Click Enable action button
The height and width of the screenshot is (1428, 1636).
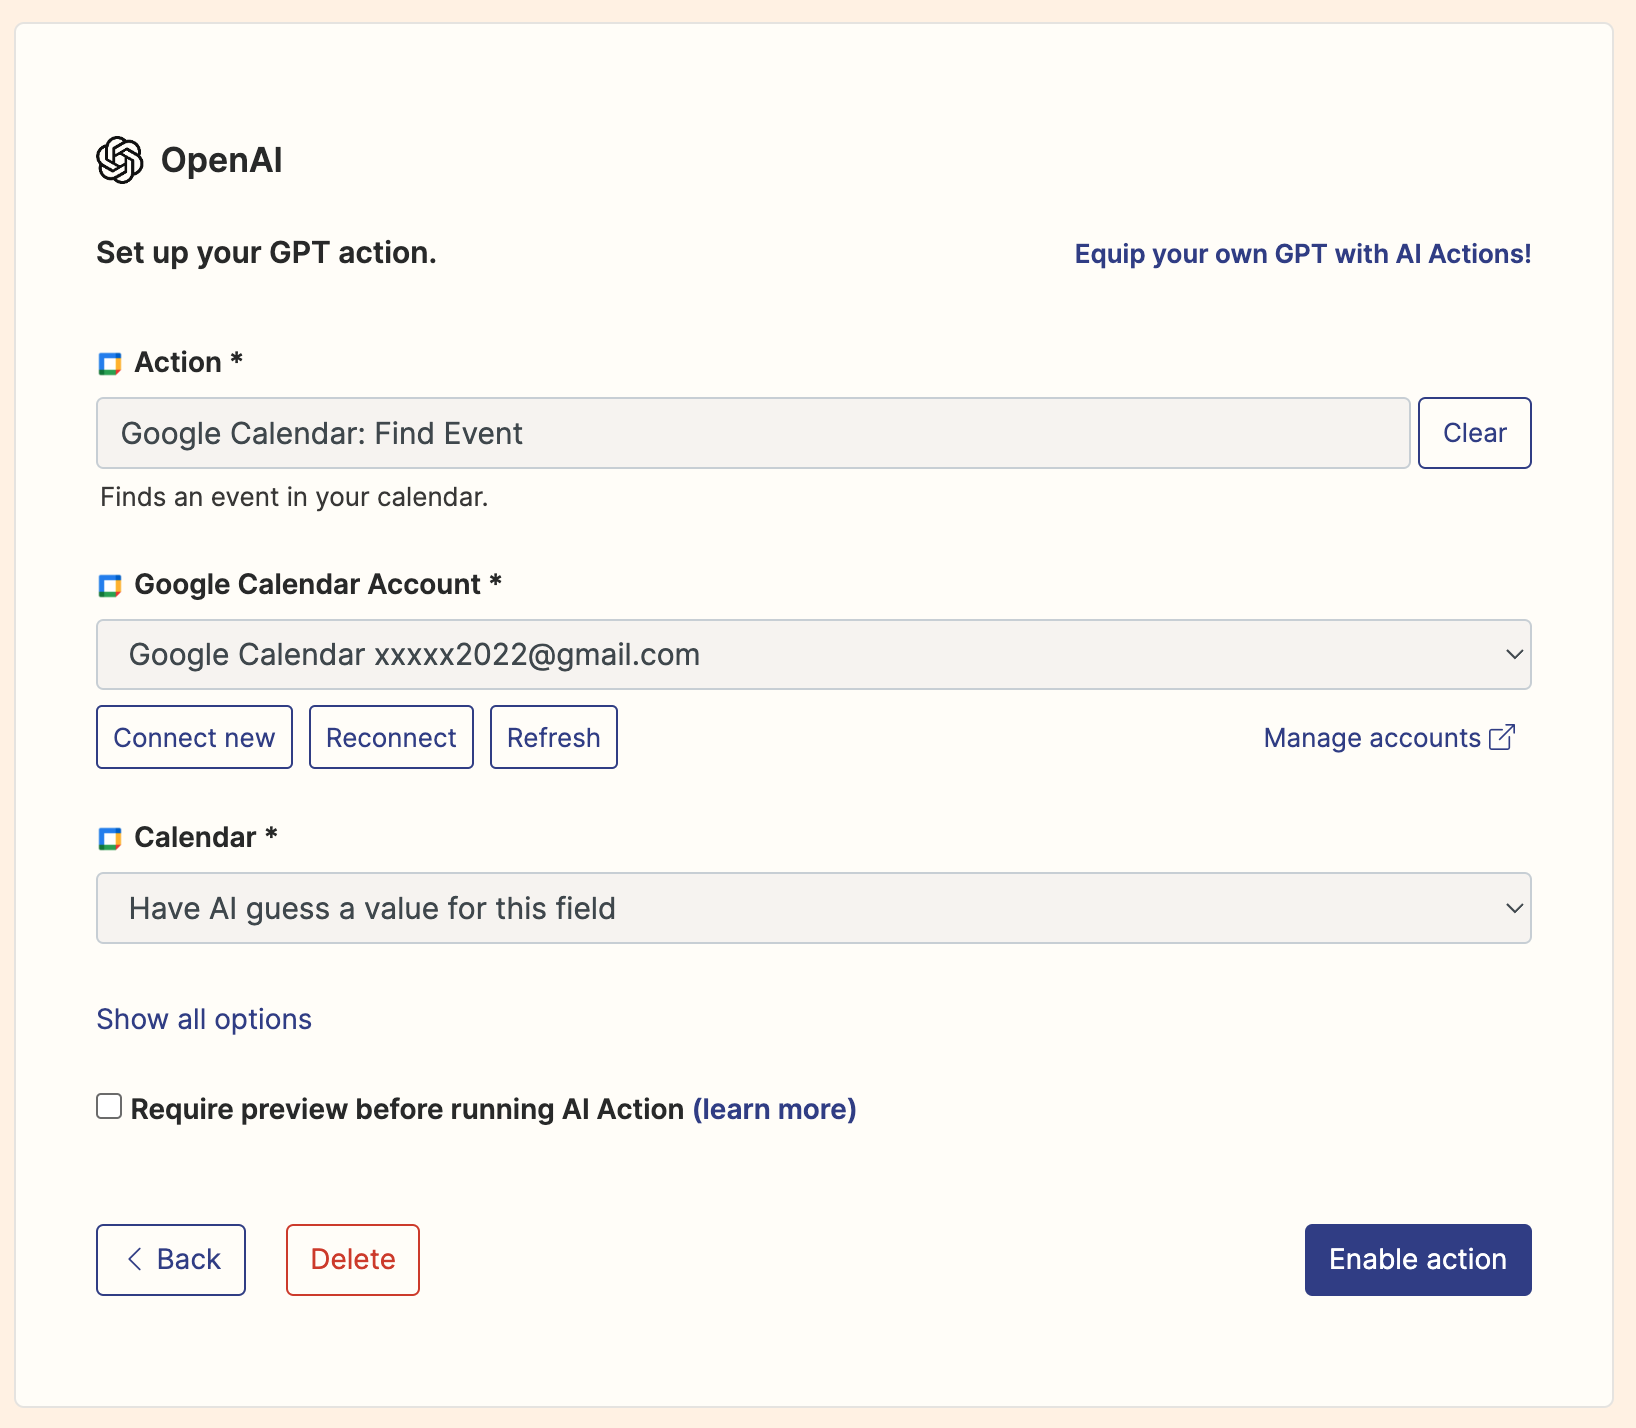coord(1418,1260)
